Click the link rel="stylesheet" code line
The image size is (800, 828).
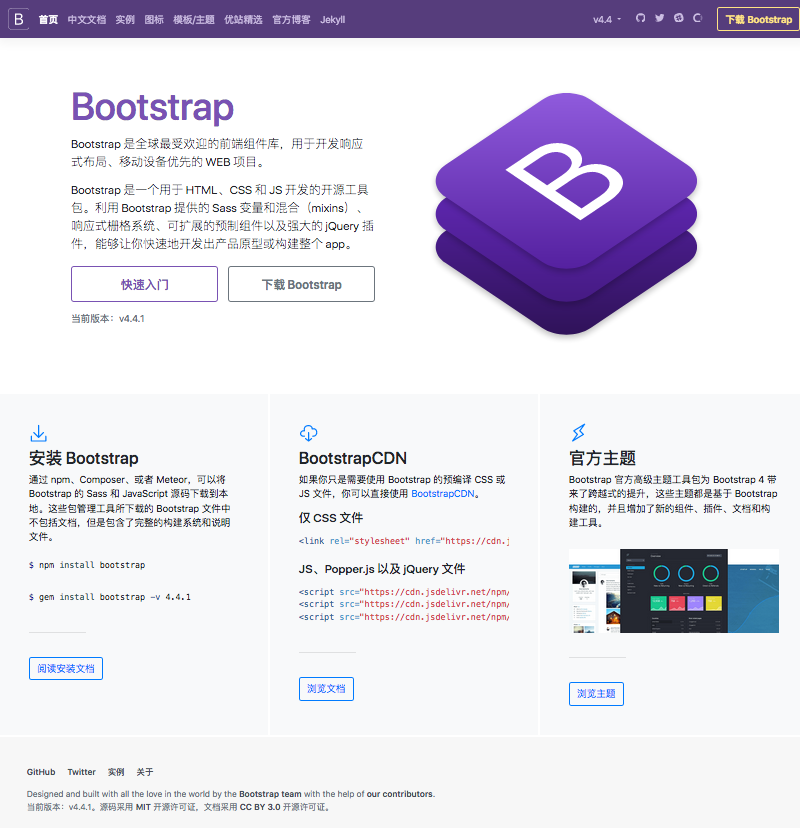click(x=404, y=541)
